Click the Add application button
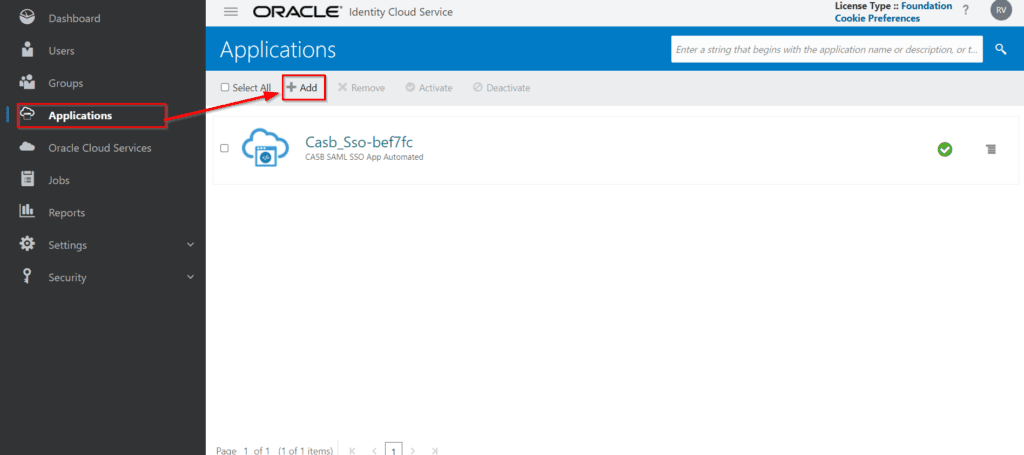 click(x=303, y=88)
